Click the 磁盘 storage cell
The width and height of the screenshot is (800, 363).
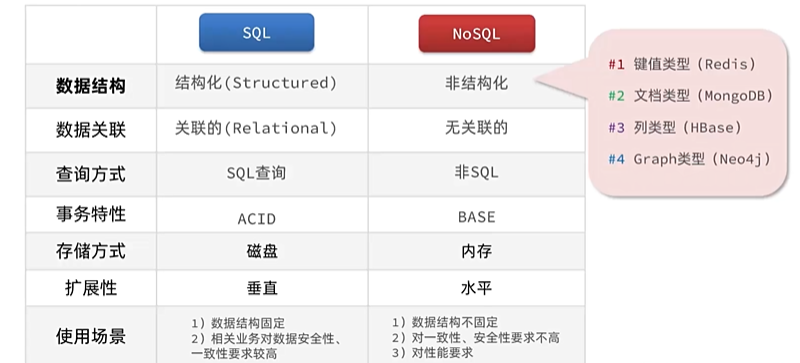pyautogui.click(x=262, y=251)
